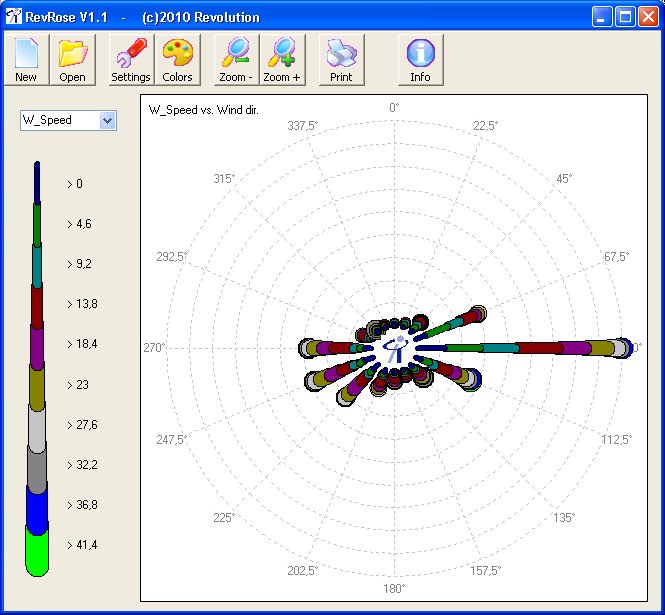Expand the W_Speed dropdown arrow
The width and height of the screenshot is (665, 615).
pos(108,120)
